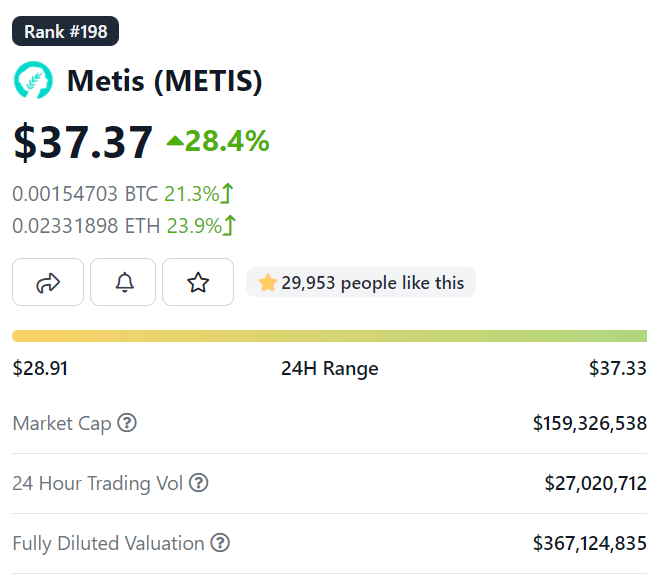Click the share arrow icon button
The width and height of the screenshot is (670, 576).
48,282
